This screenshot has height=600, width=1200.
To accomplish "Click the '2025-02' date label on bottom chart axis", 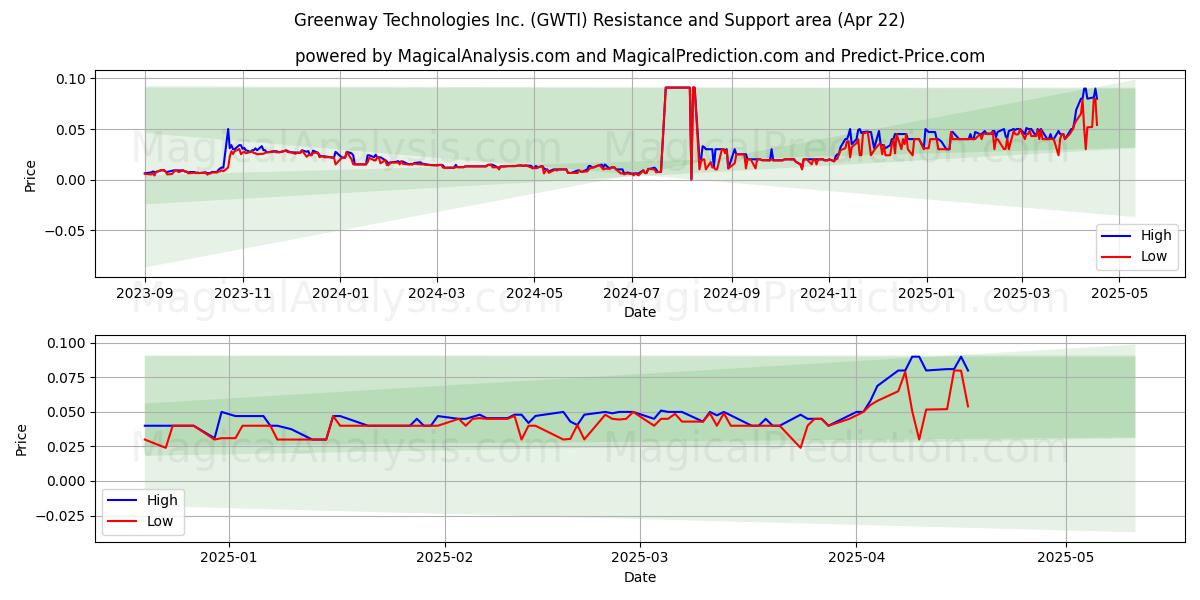I will [x=444, y=556].
